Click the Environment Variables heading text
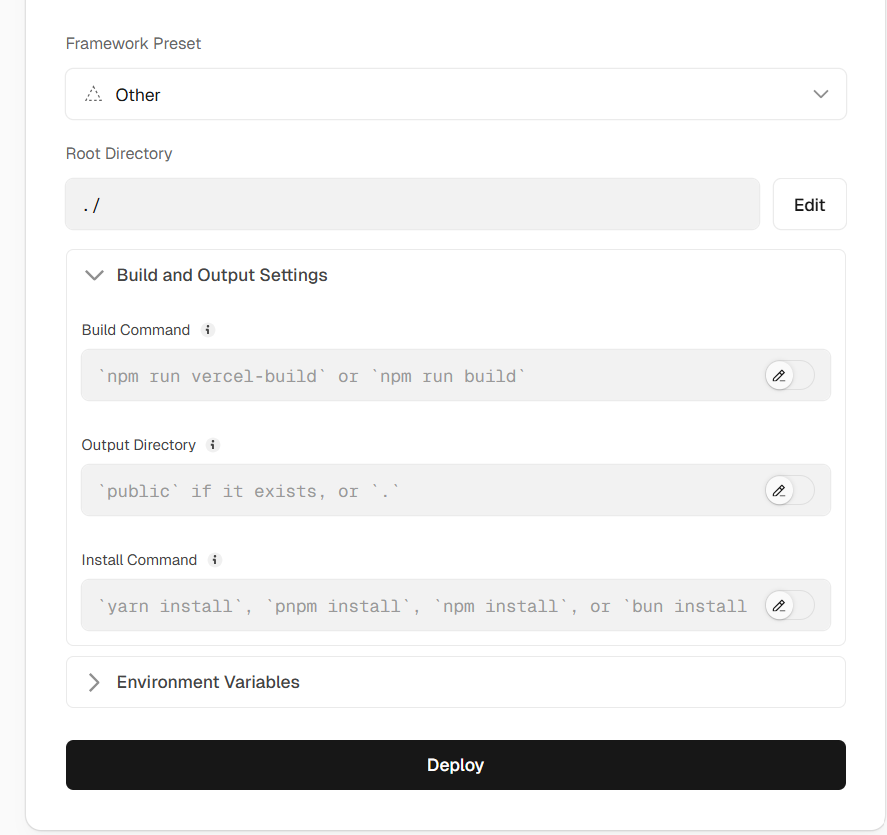This screenshot has width=887, height=835. tap(208, 682)
